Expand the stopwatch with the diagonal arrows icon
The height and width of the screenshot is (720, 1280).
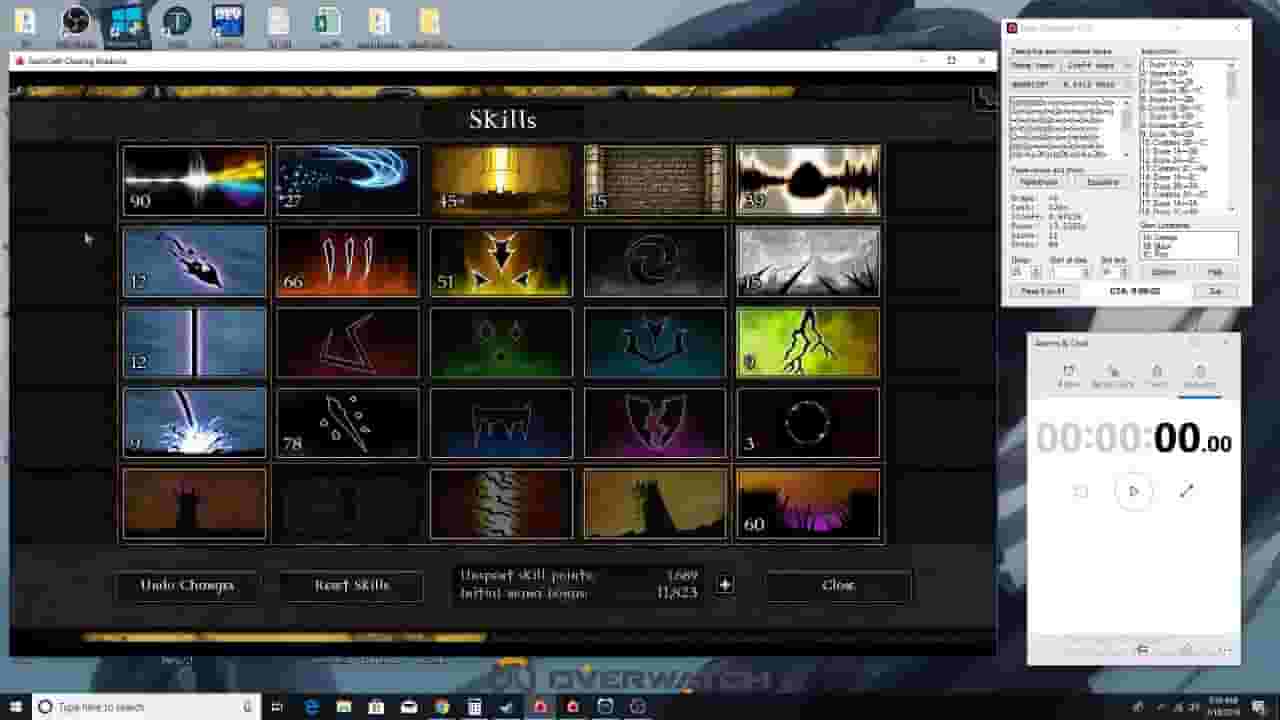tap(1187, 491)
